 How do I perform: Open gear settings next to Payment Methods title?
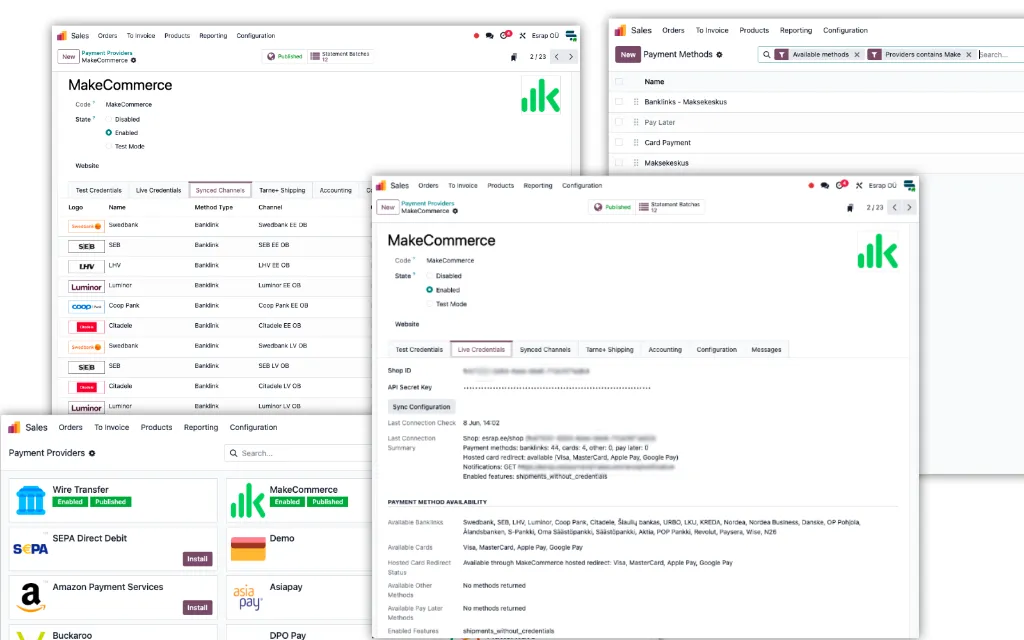[x=719, y=55]
